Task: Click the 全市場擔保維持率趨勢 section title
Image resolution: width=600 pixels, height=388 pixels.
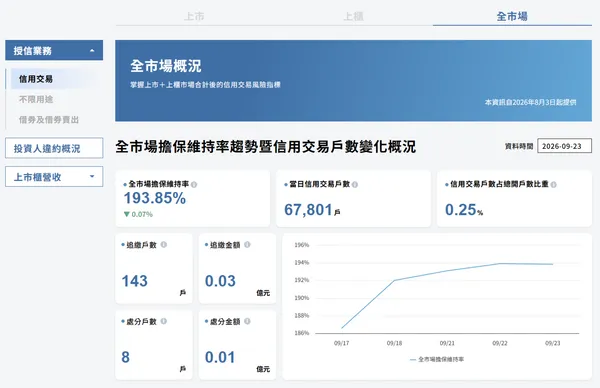Action: [266, 147]
